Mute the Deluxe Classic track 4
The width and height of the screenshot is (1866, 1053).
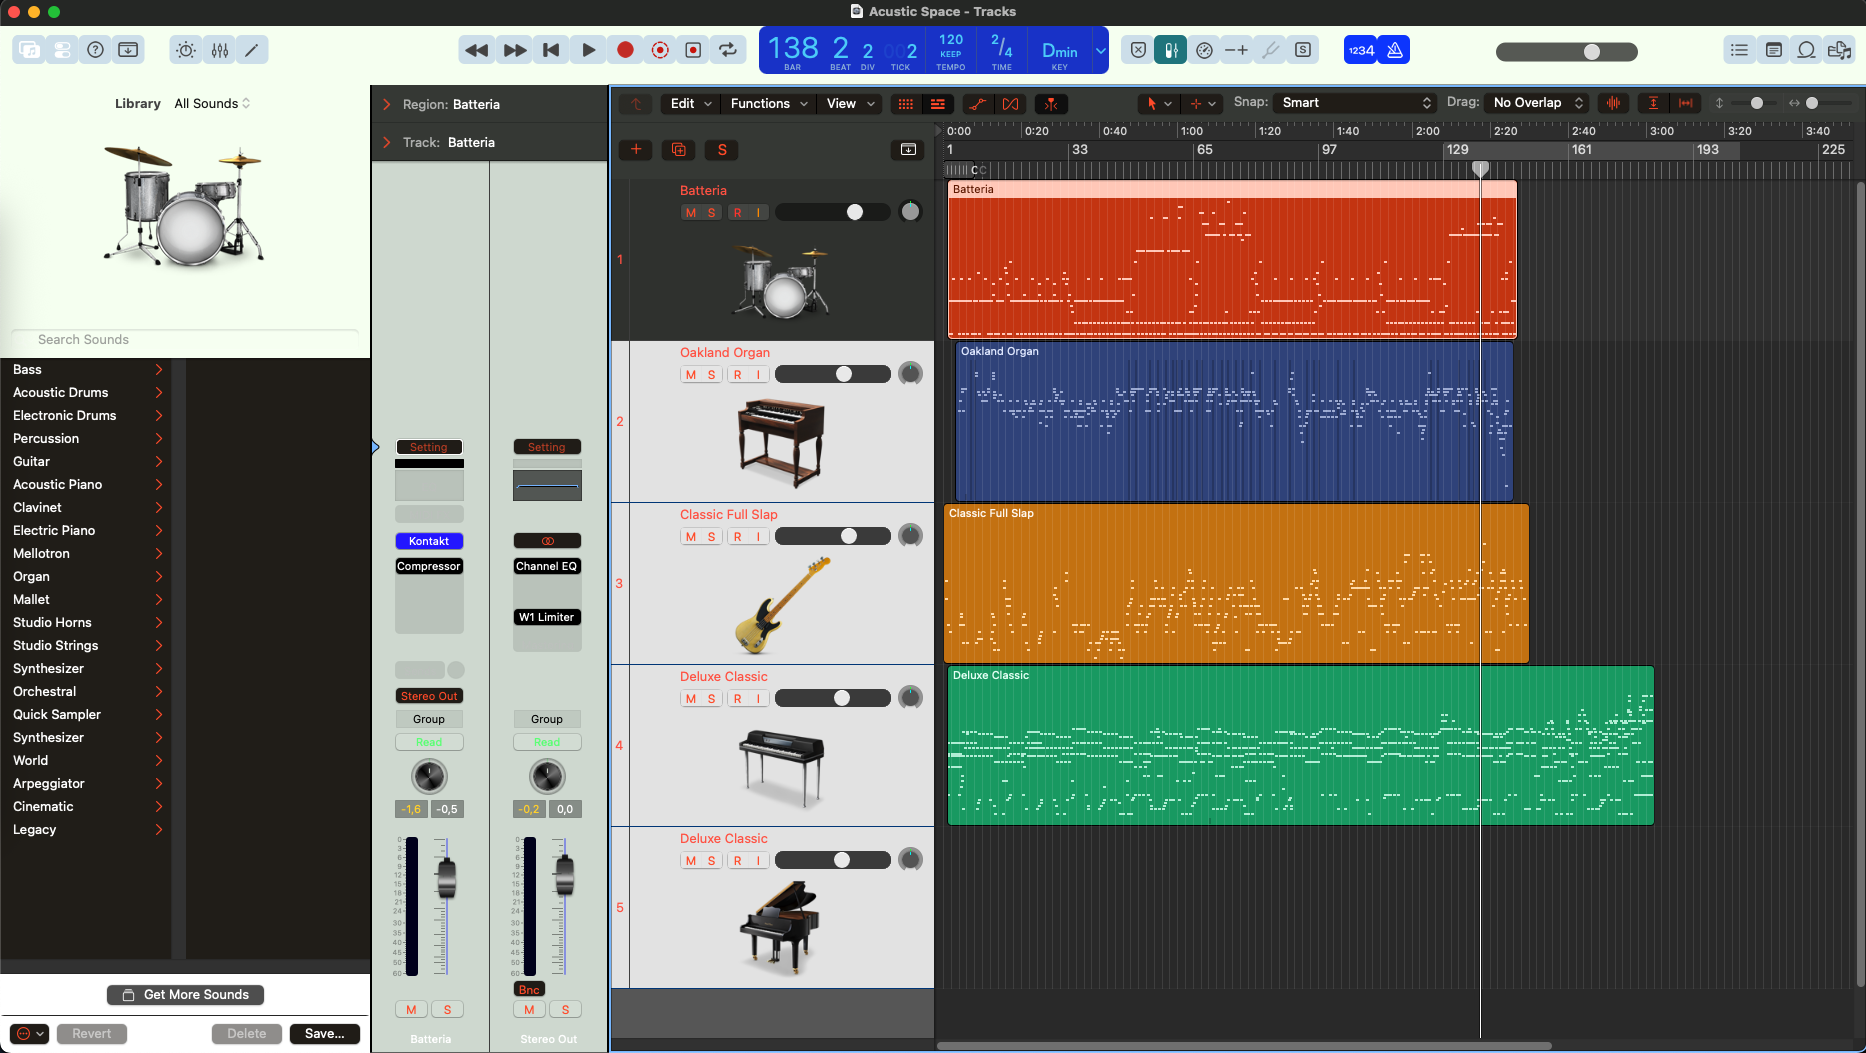click(691, 699)
